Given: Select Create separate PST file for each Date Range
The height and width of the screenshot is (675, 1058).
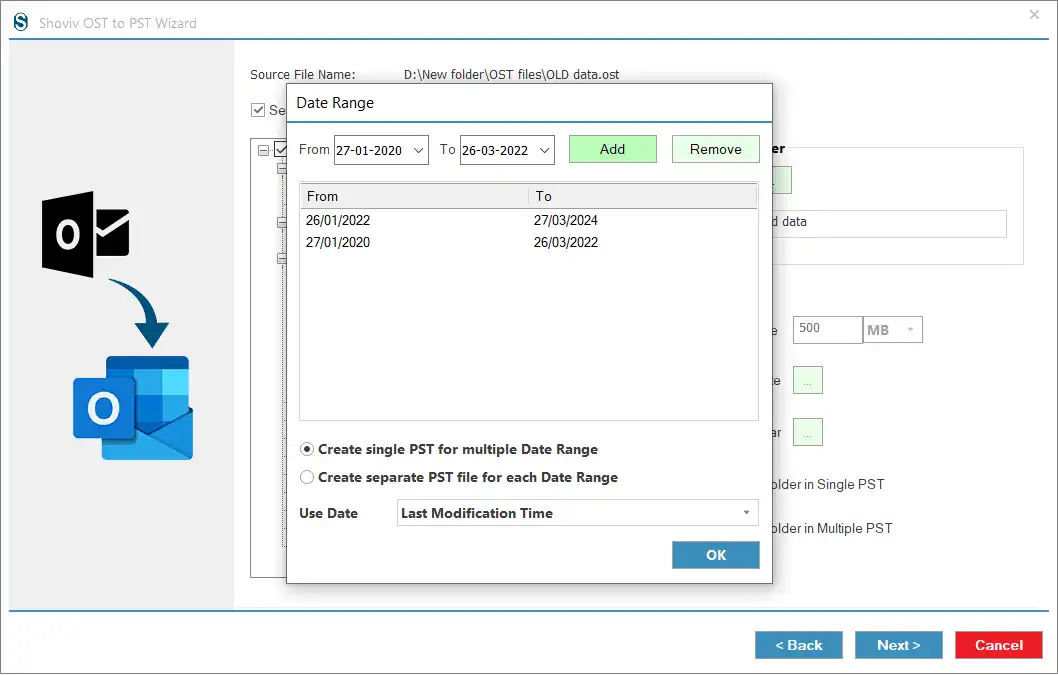Looking at the screenshot, I should 307,477.
